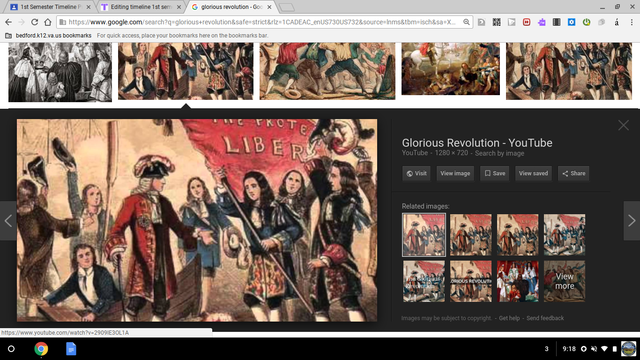Click the muted volume icon in system tray

tap(594, 349)
